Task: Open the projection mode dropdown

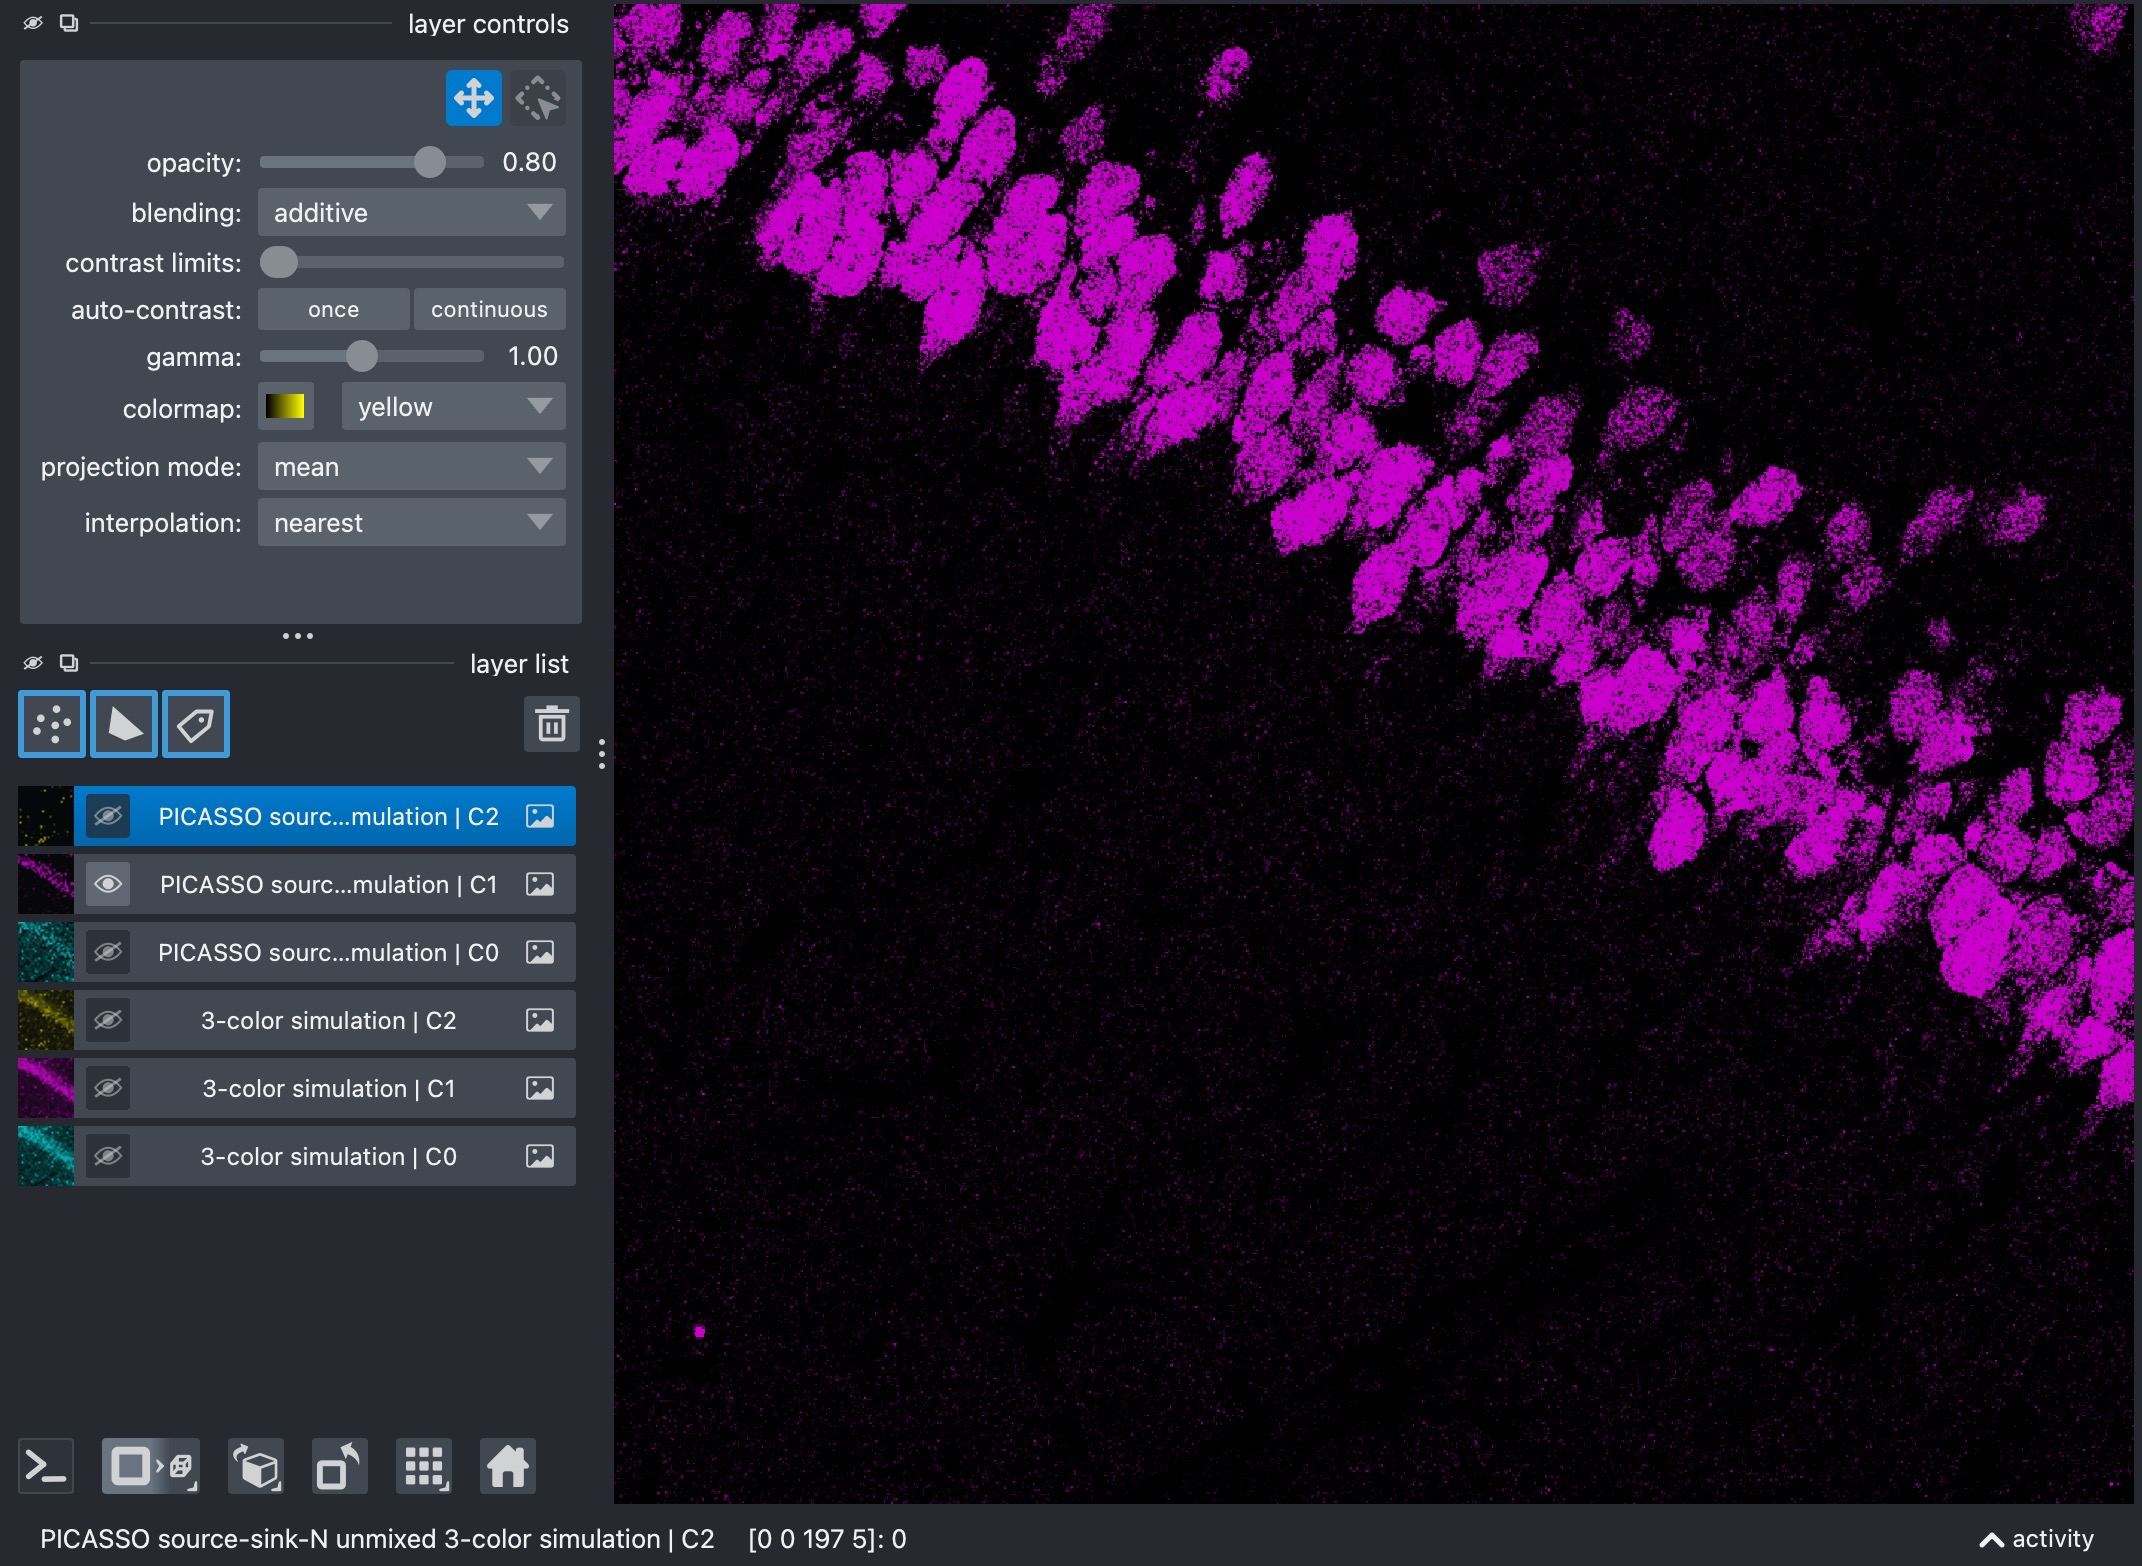Action: [x=412, y=466]
